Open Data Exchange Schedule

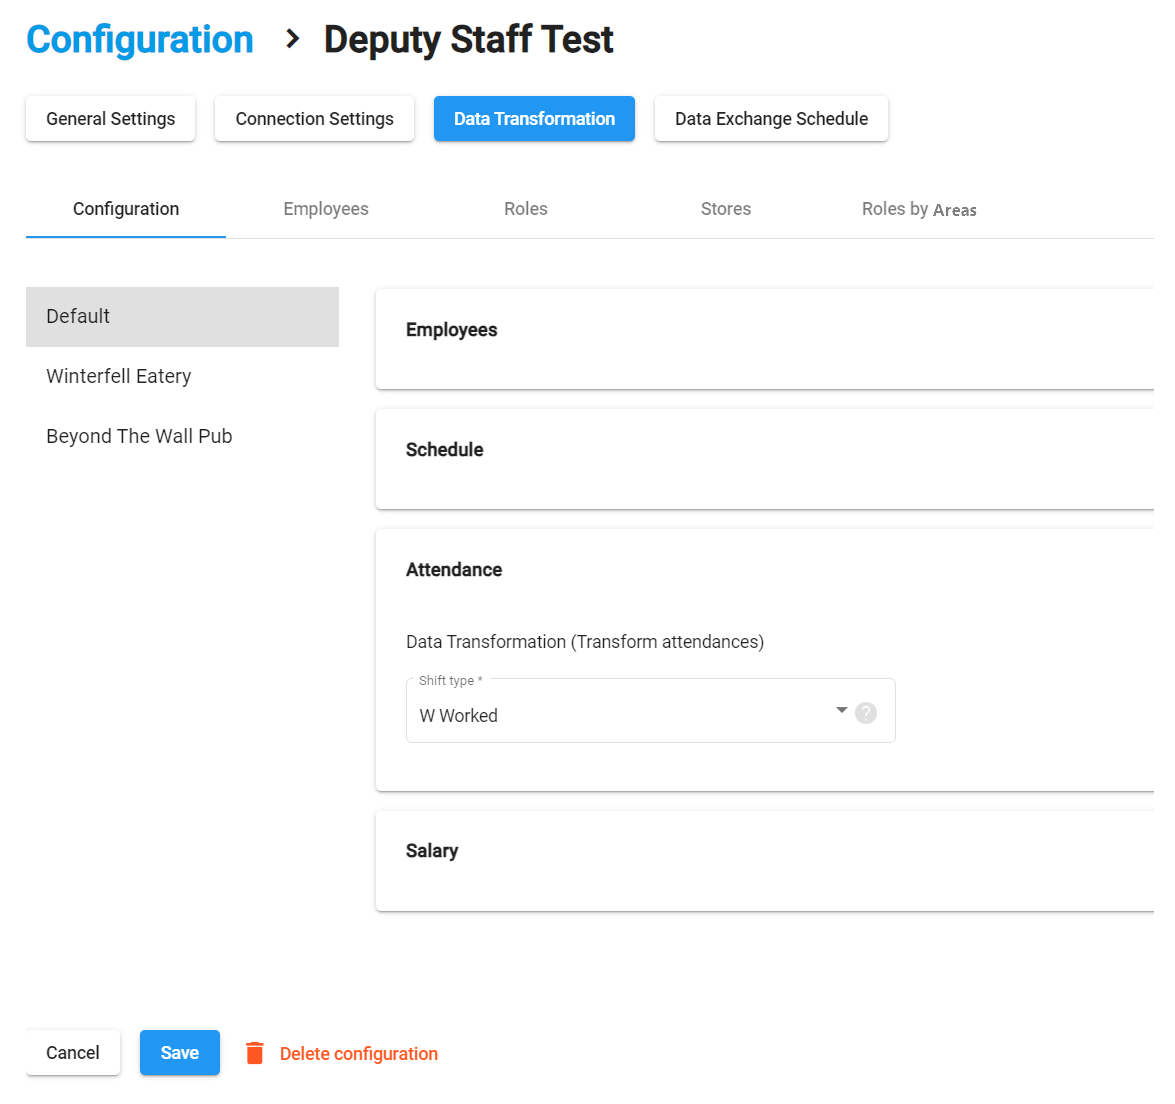tap(771, 119)
